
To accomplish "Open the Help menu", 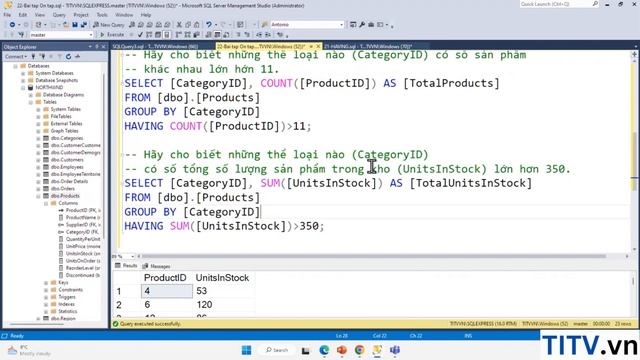I will point(146,15).
